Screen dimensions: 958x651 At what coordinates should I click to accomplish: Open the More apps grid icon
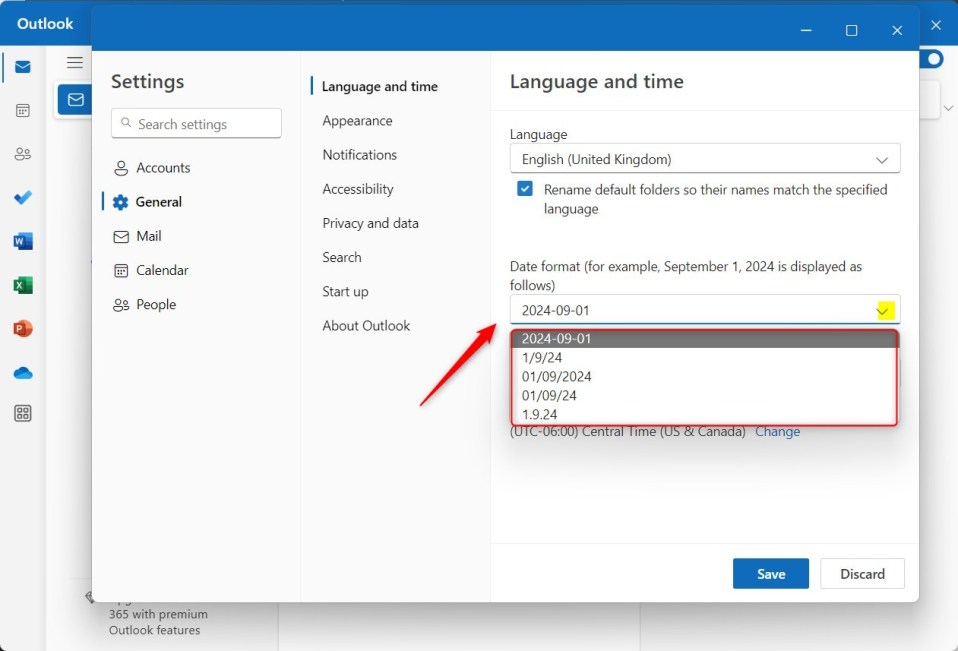click(22, 413)
